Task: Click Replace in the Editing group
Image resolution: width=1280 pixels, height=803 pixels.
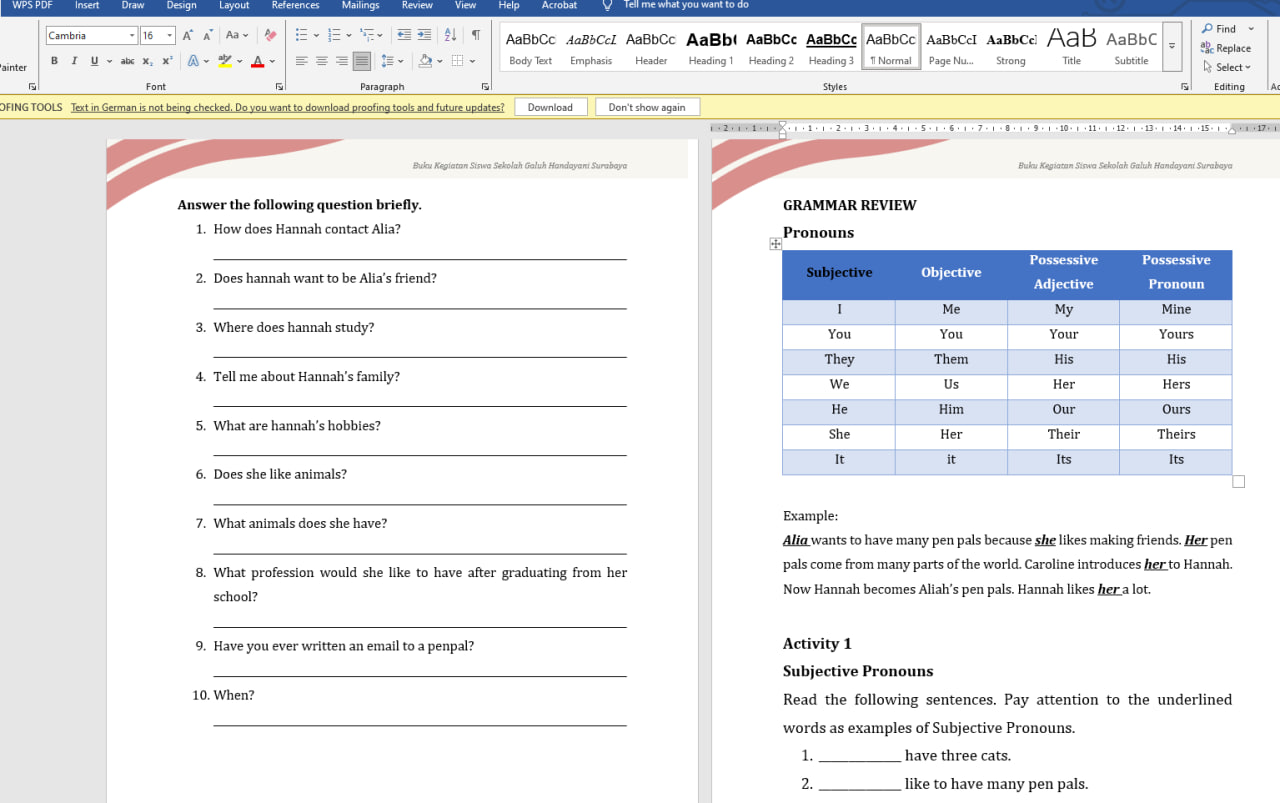Action: (1226, 48)
